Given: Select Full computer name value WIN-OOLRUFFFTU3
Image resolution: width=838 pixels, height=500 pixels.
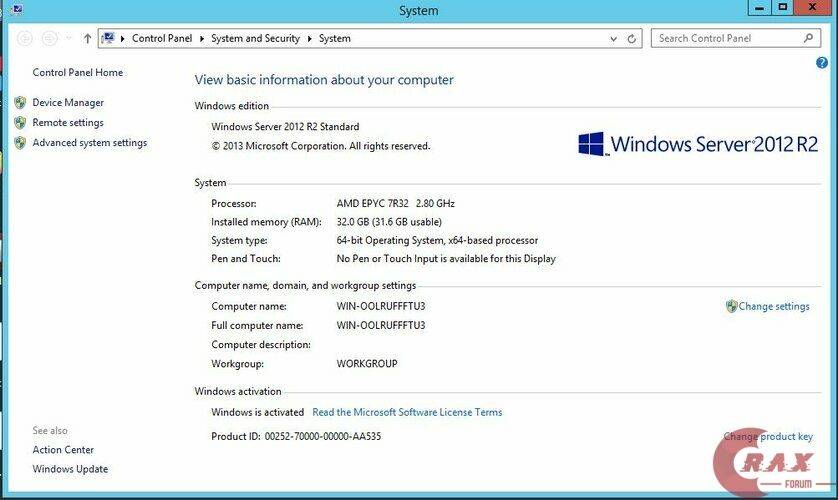Looking at the screenshot, I should (381, 325).
